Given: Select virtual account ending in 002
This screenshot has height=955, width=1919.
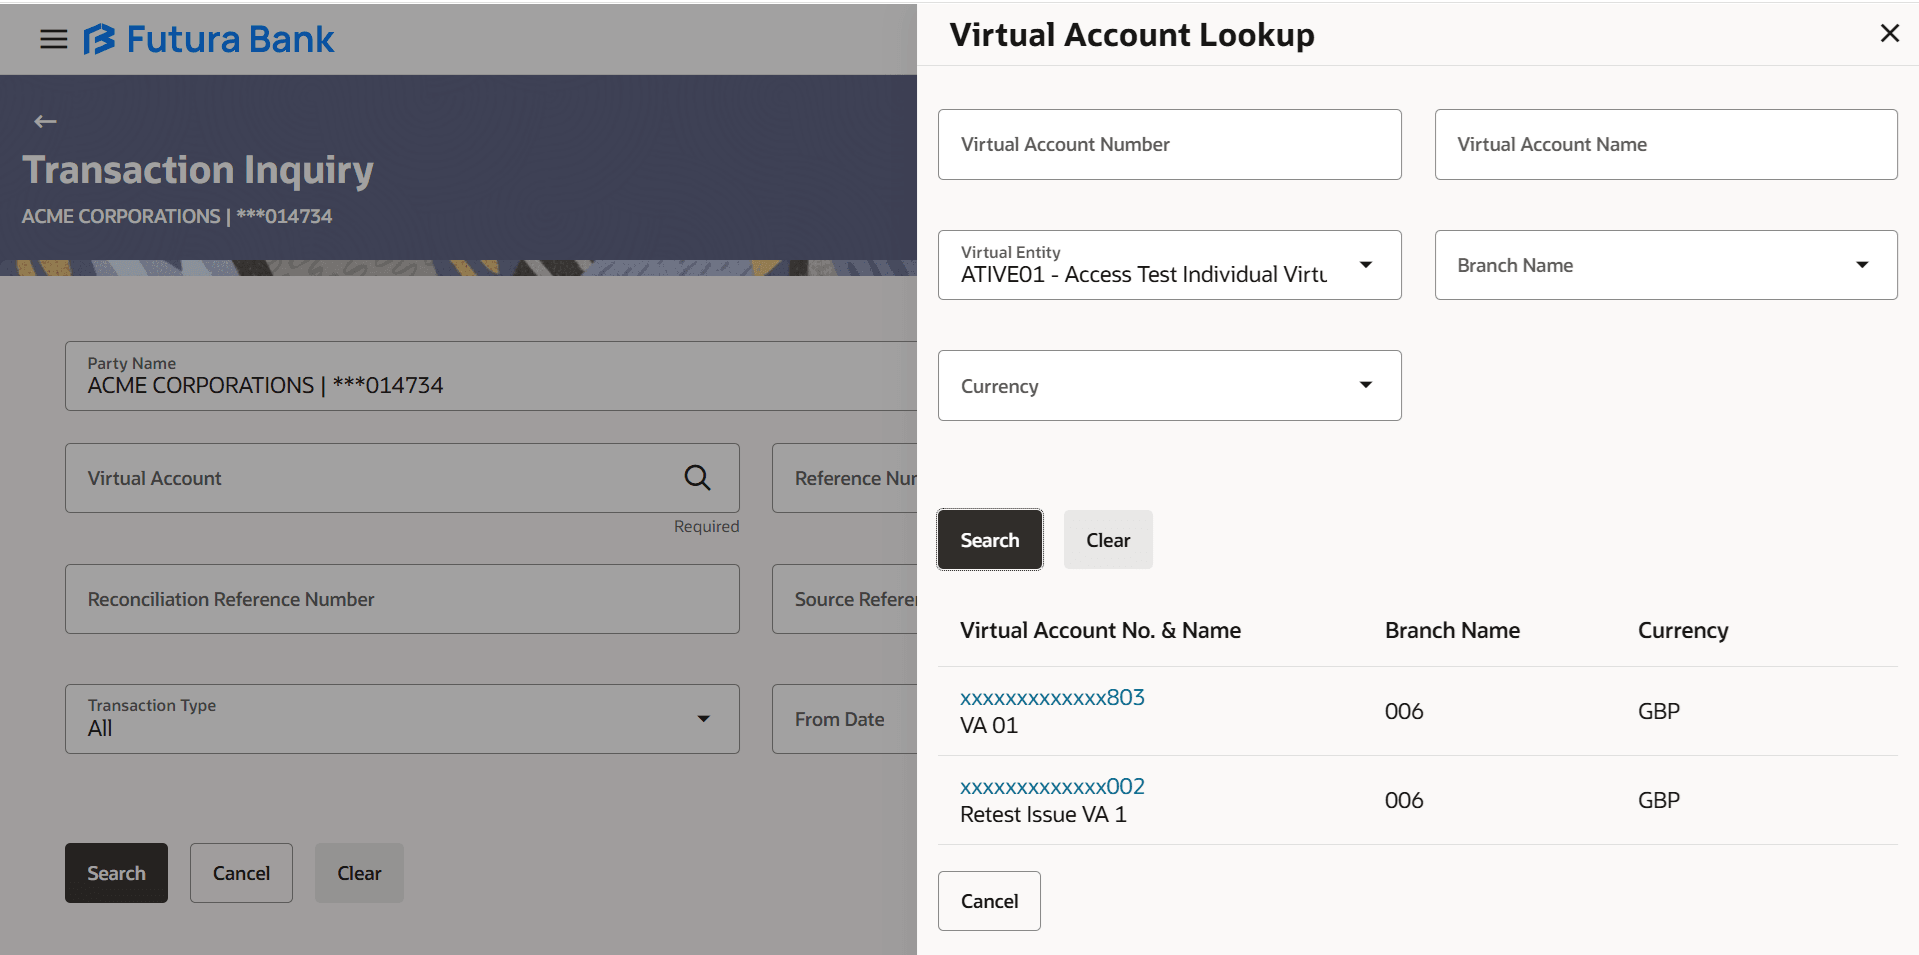Looking at the screenshot, I should pos(1052,786).
